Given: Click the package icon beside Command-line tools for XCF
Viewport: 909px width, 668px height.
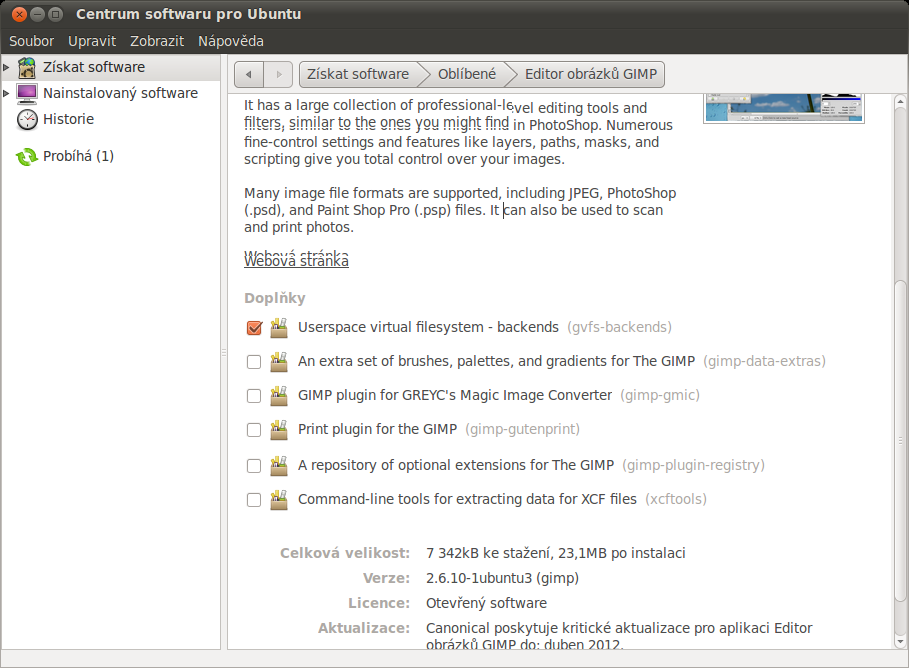Looking at the screenshot, I should (x=279, y=500).
